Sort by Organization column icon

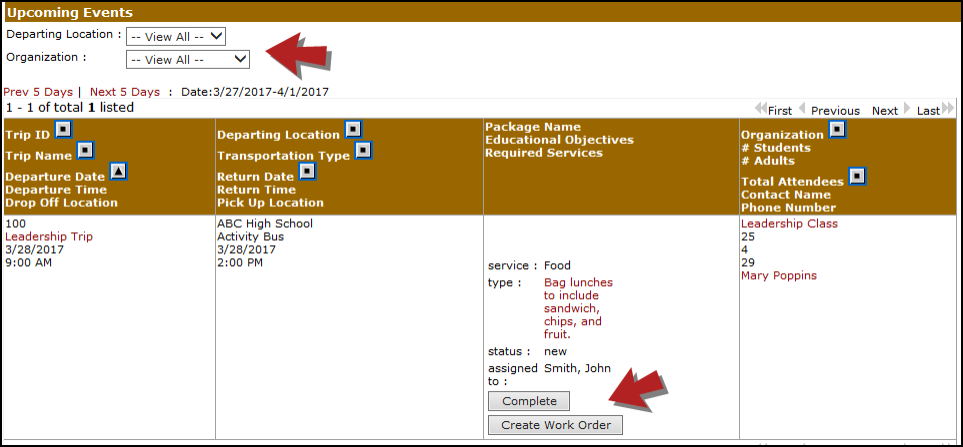pyautogui.click(x=837, y=130)
